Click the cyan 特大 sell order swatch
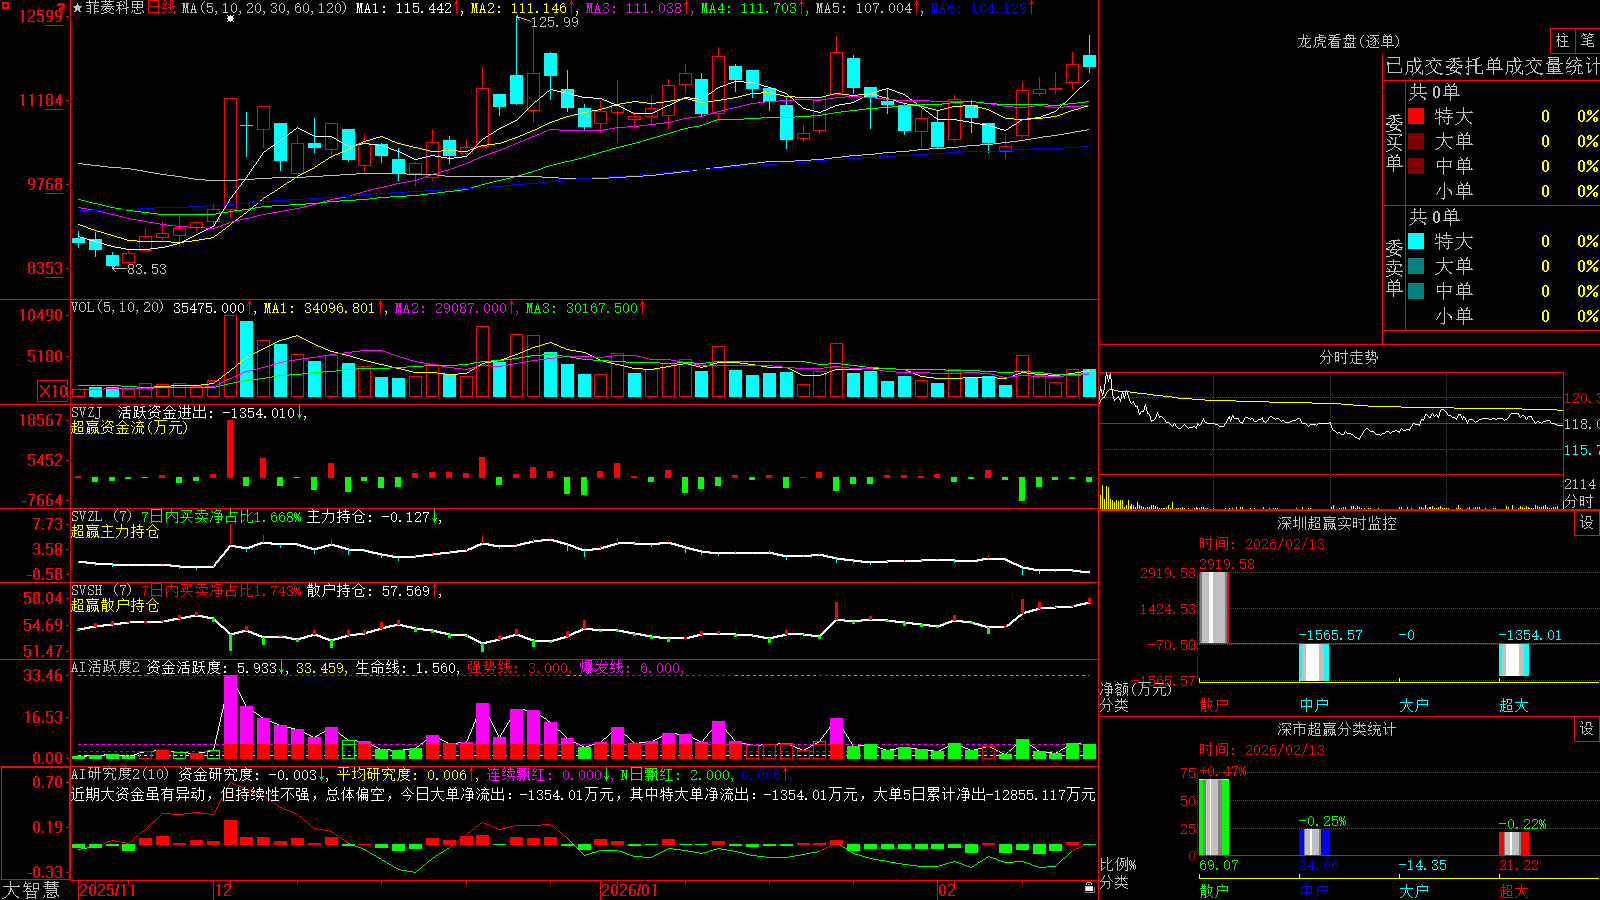Image resolution: width=1600 pixels, height=900 pixels. [x=1416, y=241]
